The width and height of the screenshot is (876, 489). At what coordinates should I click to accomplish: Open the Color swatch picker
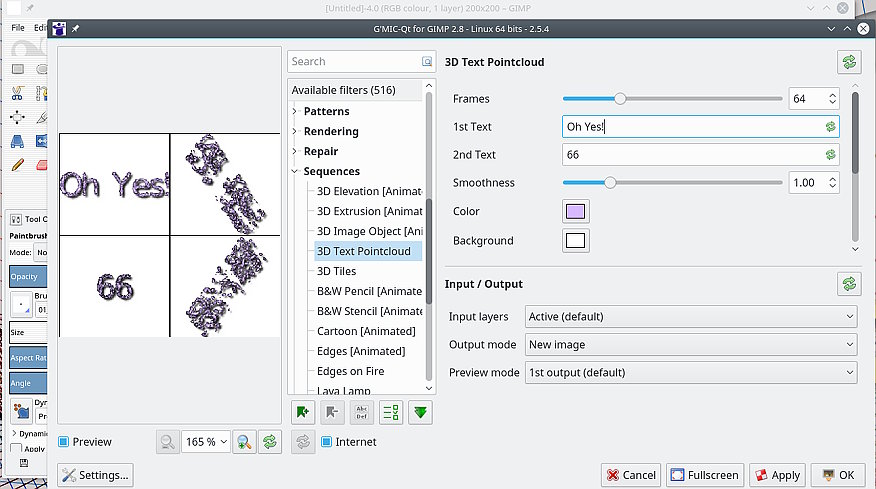(575, 211)
